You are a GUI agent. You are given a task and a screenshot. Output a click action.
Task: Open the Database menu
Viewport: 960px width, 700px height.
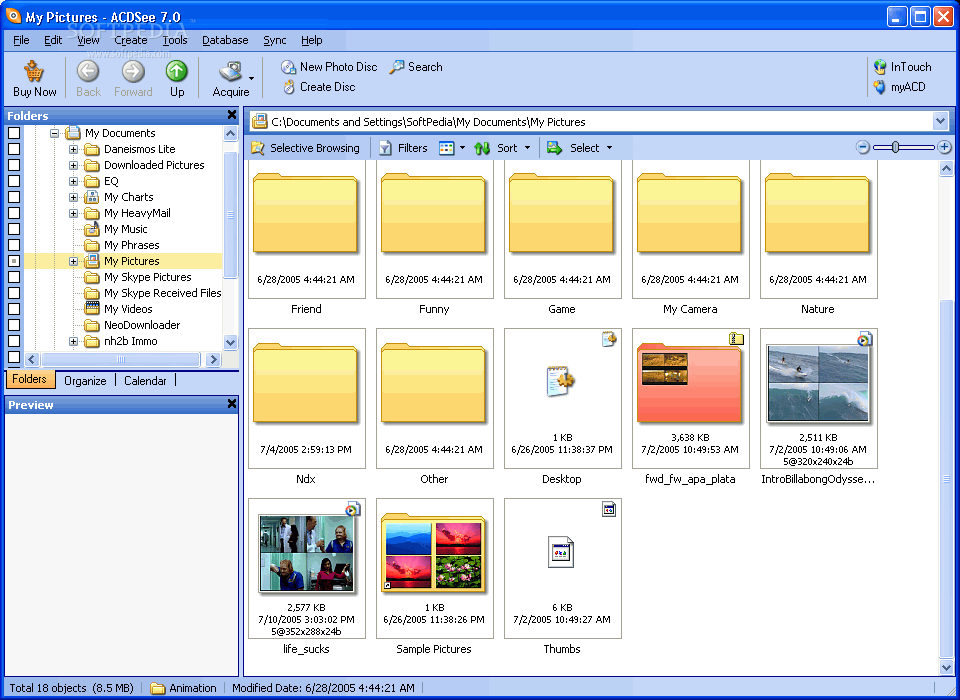point(225,40)
